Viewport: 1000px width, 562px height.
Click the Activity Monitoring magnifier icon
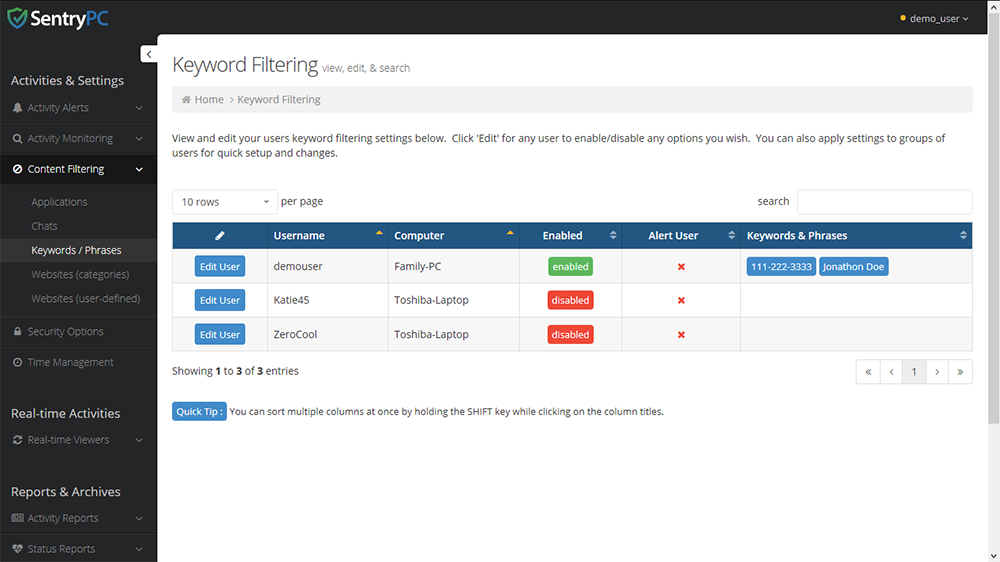pos(17,138)
